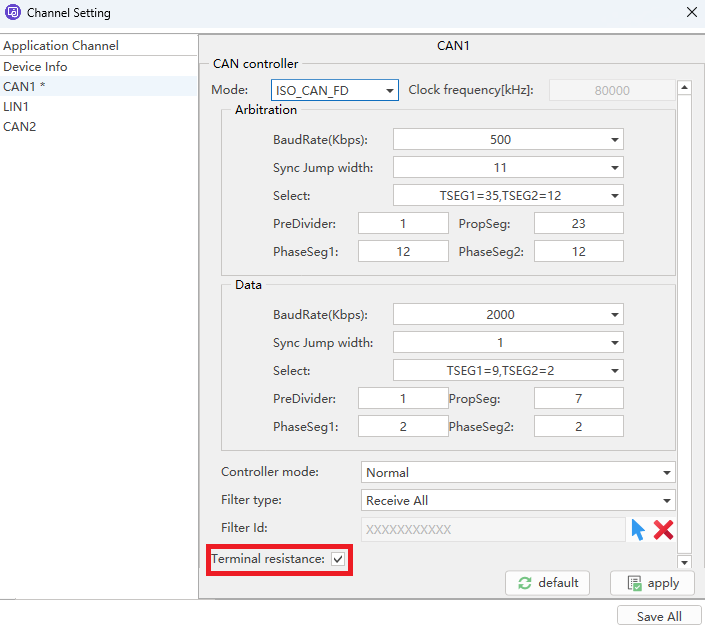This screenshot has height=626, width=705.
Task: Expand the Controller mode dropdown
Action: tap(517, 472)
